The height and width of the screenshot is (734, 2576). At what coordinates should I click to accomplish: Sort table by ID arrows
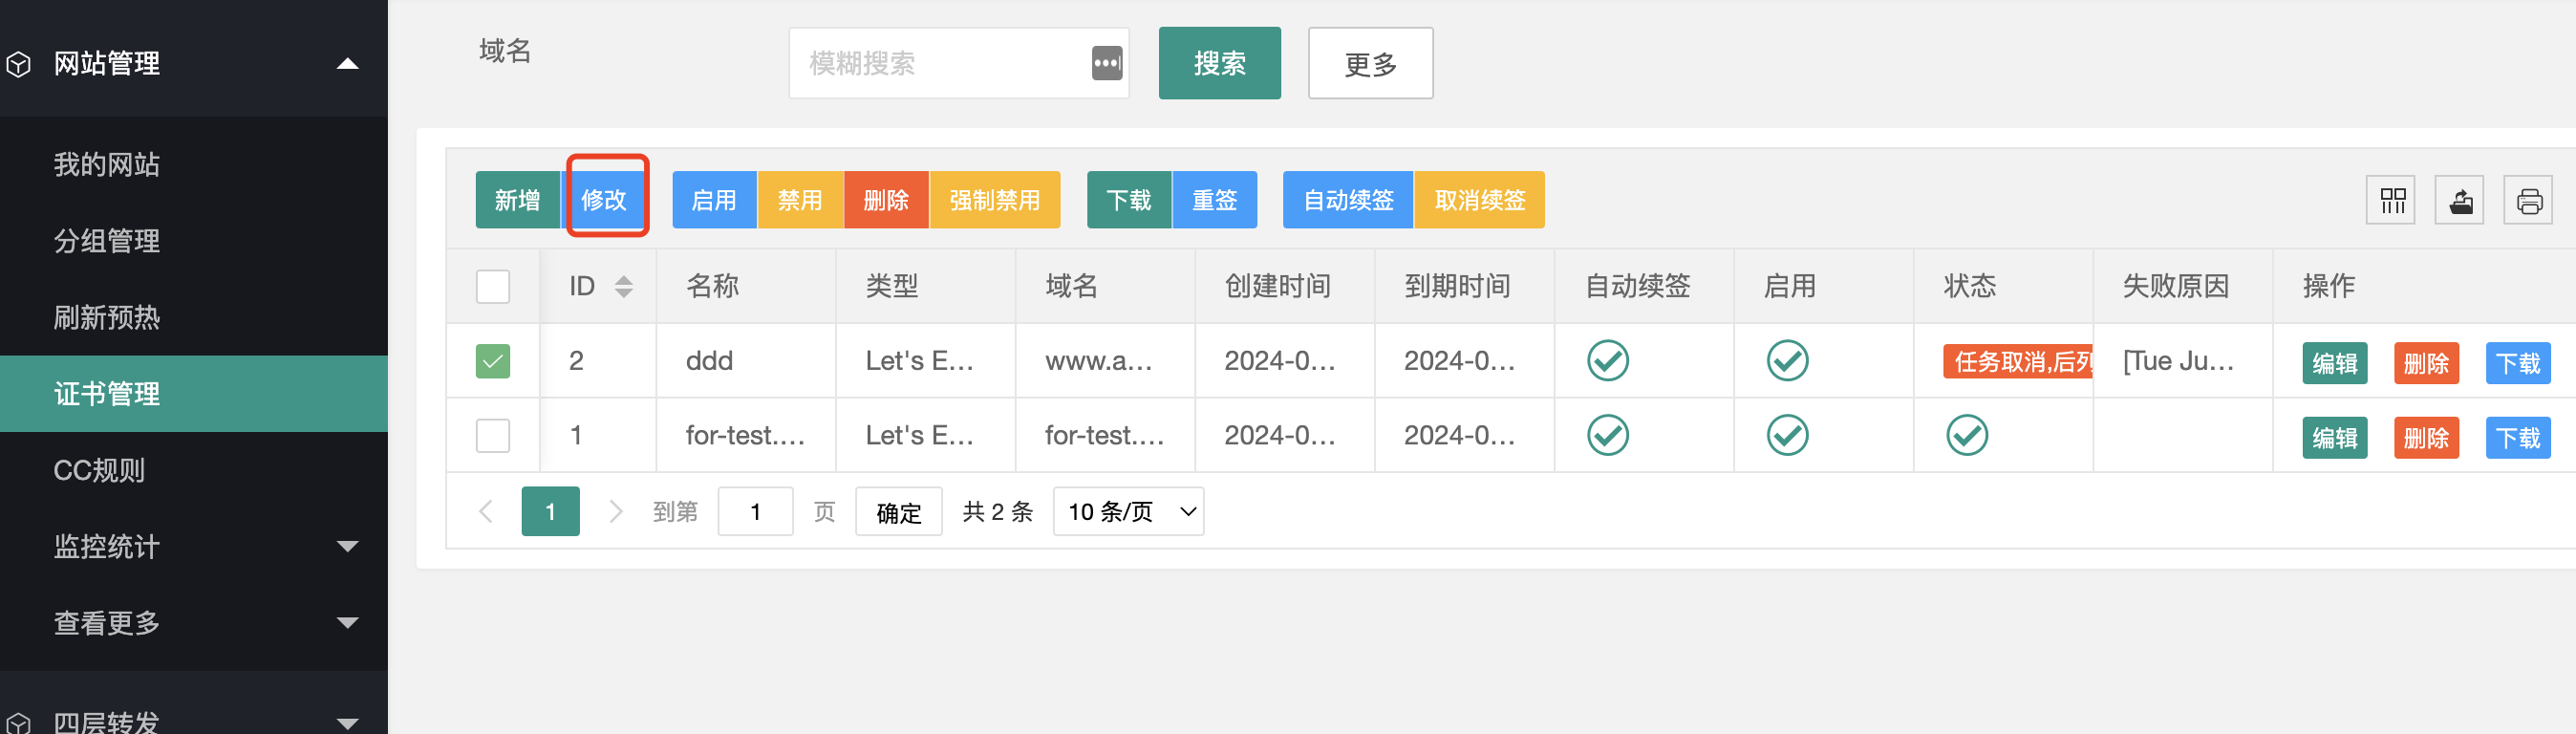624,287
